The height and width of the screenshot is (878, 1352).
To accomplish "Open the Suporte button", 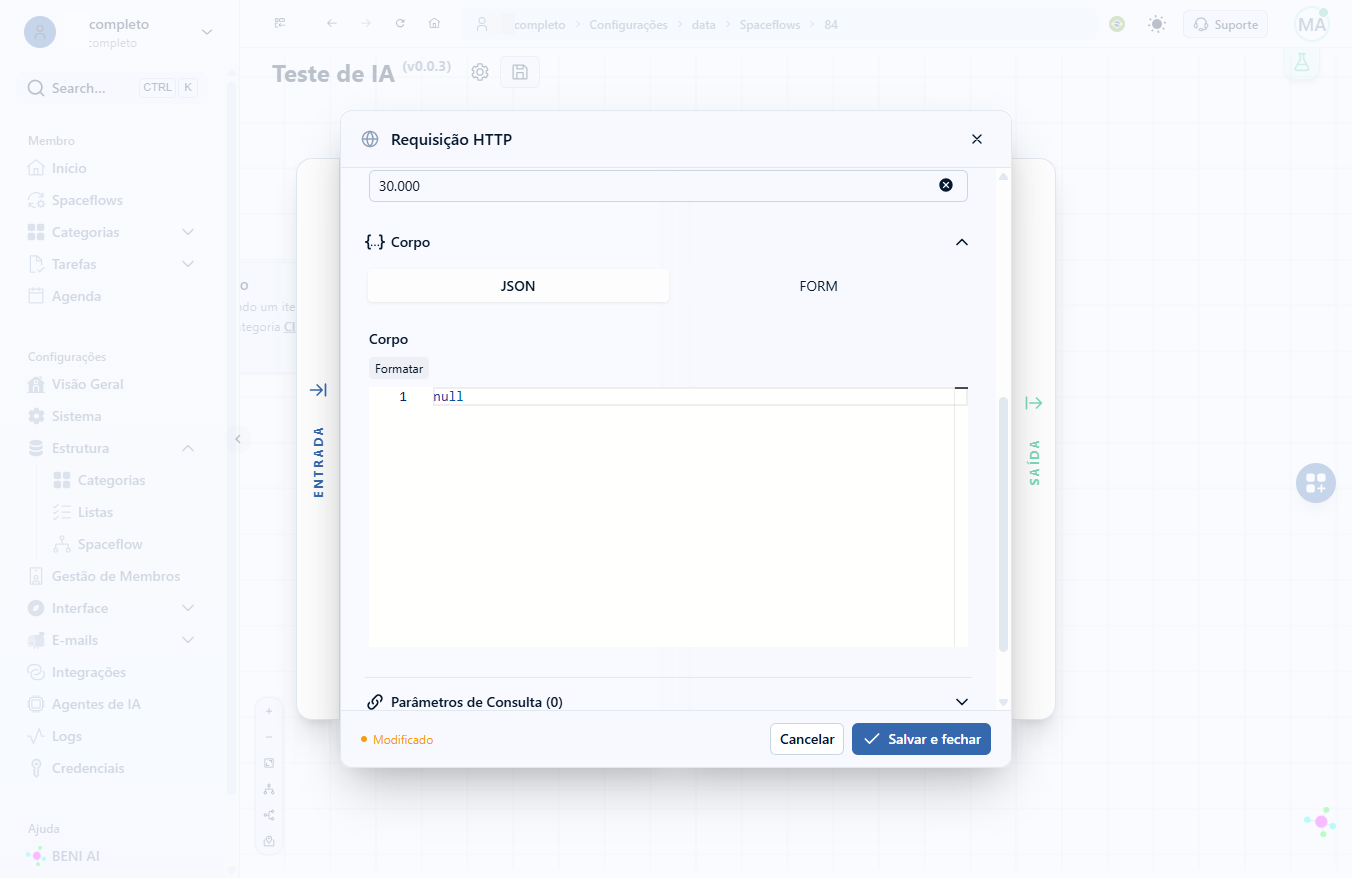I will tap(1225, 24).
